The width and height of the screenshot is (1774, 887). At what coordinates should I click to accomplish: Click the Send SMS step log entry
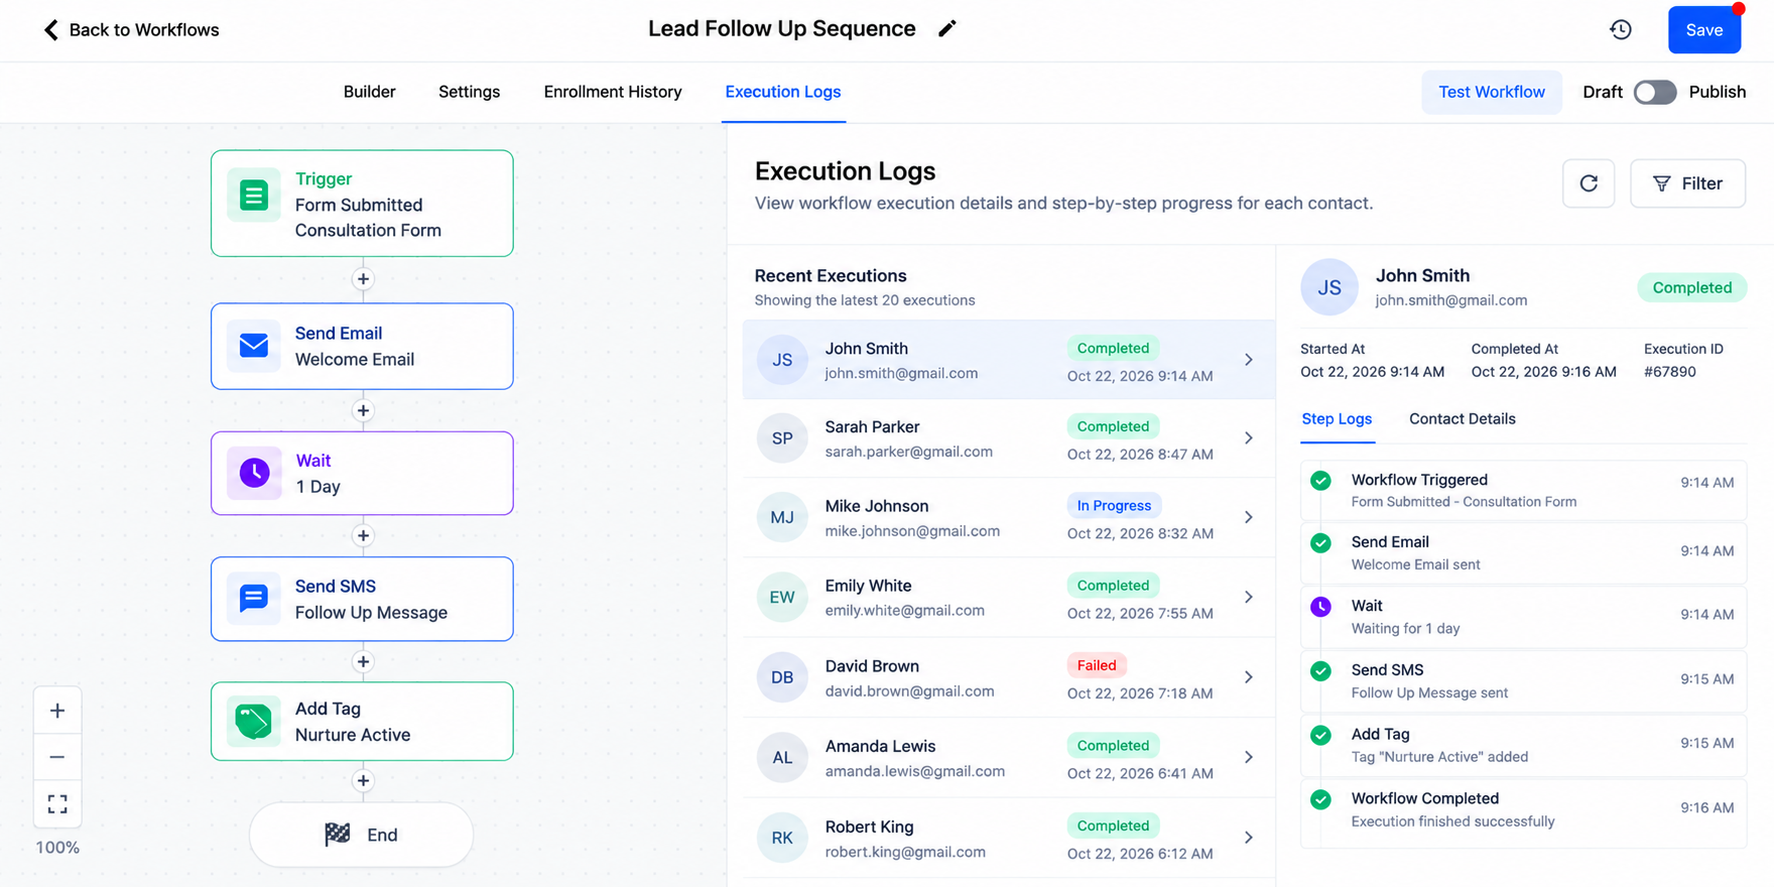coord(1523,681)
